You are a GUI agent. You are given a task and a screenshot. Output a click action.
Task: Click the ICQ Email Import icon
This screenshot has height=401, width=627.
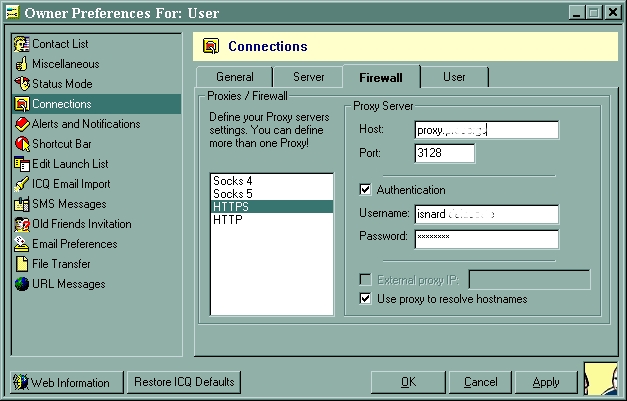coord(22,184)
